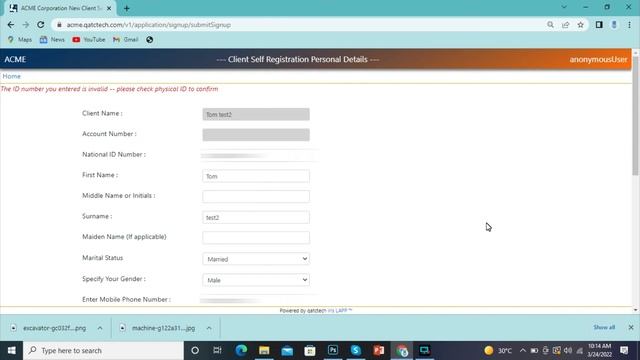Go back to the previous page

11,25
